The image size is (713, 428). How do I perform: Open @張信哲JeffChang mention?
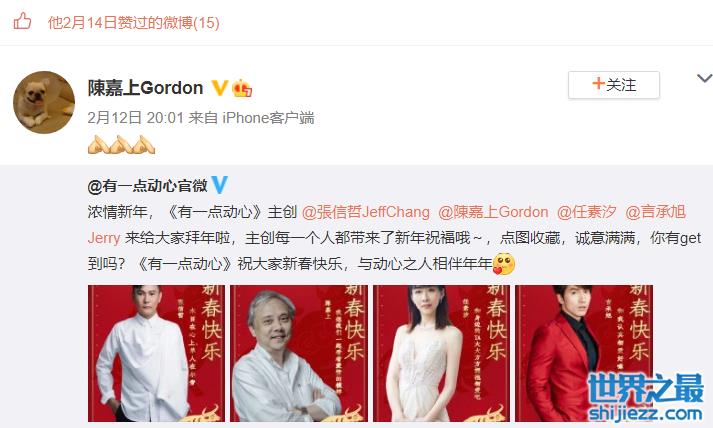pos(366,212)
